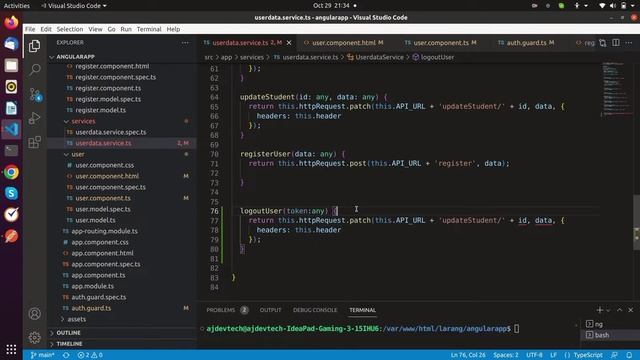Maximize the terminal panel size

click(x=620, y=310)
